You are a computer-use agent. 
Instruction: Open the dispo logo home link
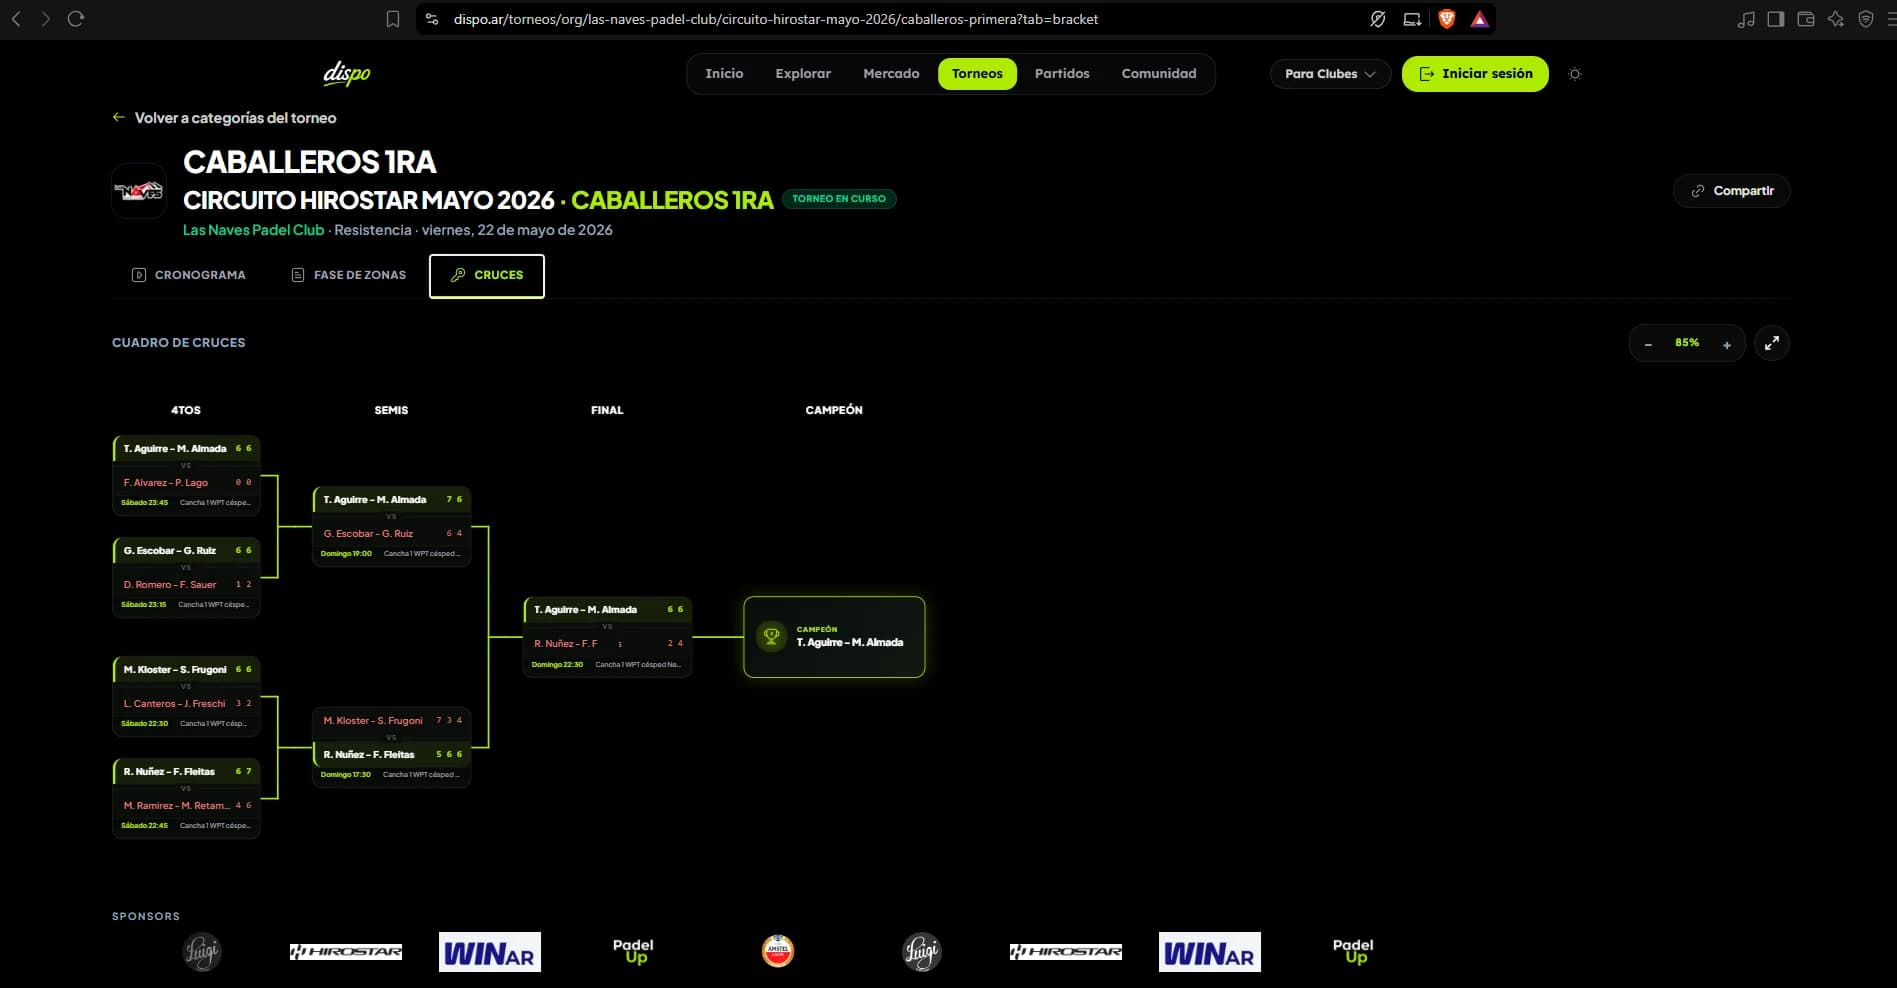tap(347, 74)
